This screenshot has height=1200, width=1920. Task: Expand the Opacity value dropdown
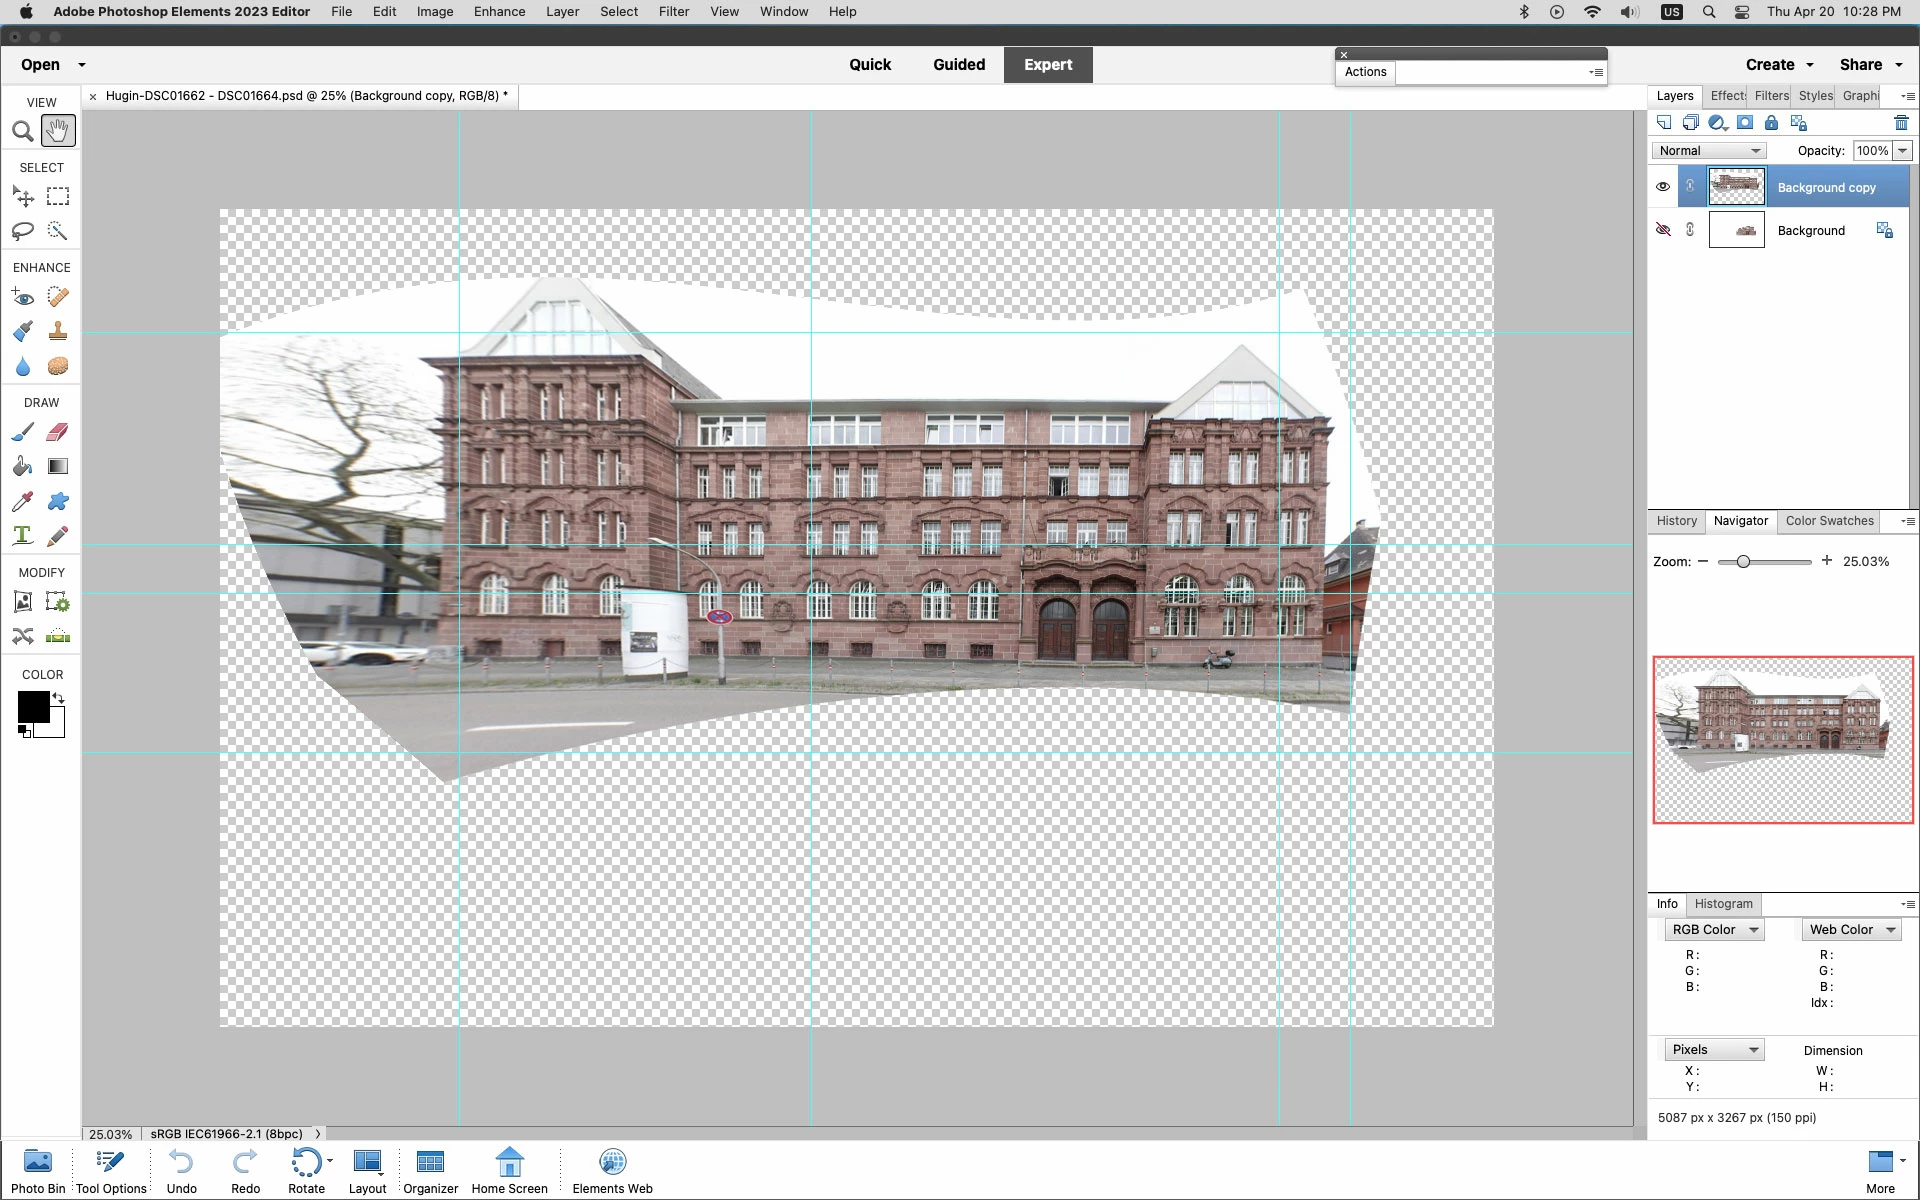(1902, 151)
